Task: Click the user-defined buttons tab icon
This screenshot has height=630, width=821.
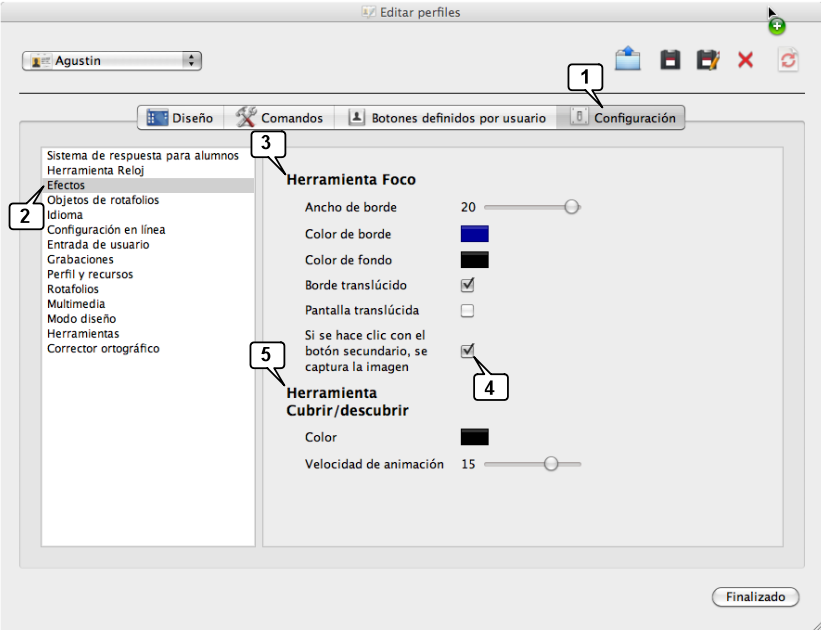Action: click(x=356, y=118)
